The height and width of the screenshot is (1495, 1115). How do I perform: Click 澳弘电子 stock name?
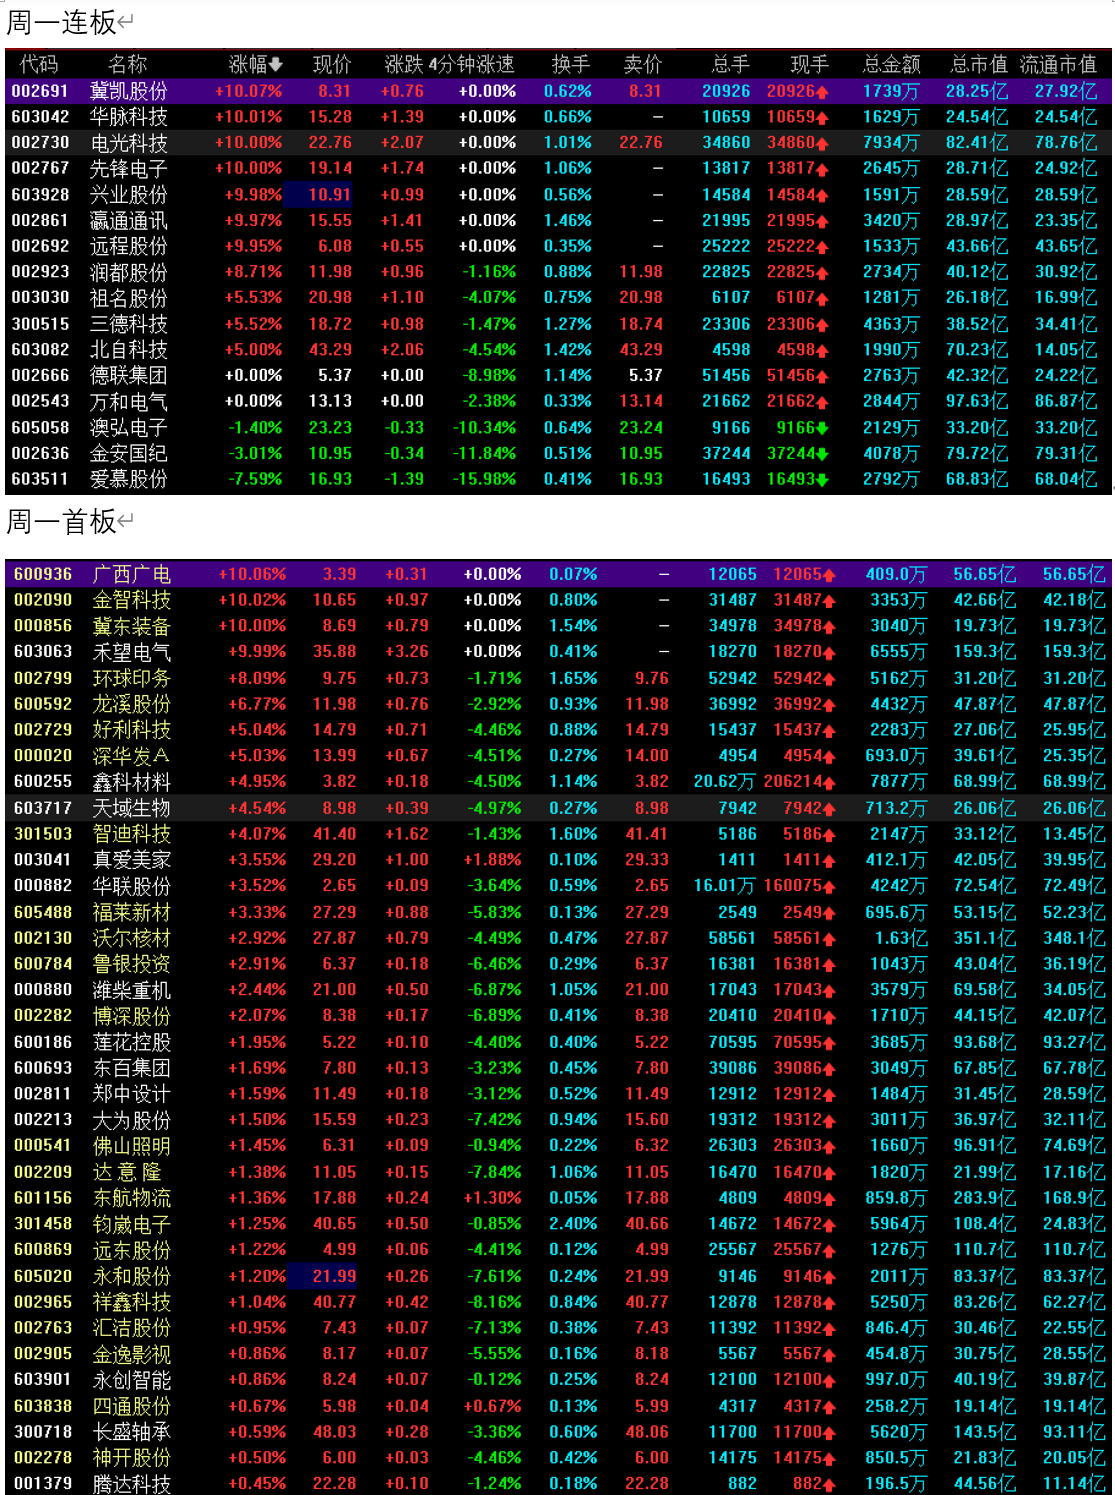(129, 428)
